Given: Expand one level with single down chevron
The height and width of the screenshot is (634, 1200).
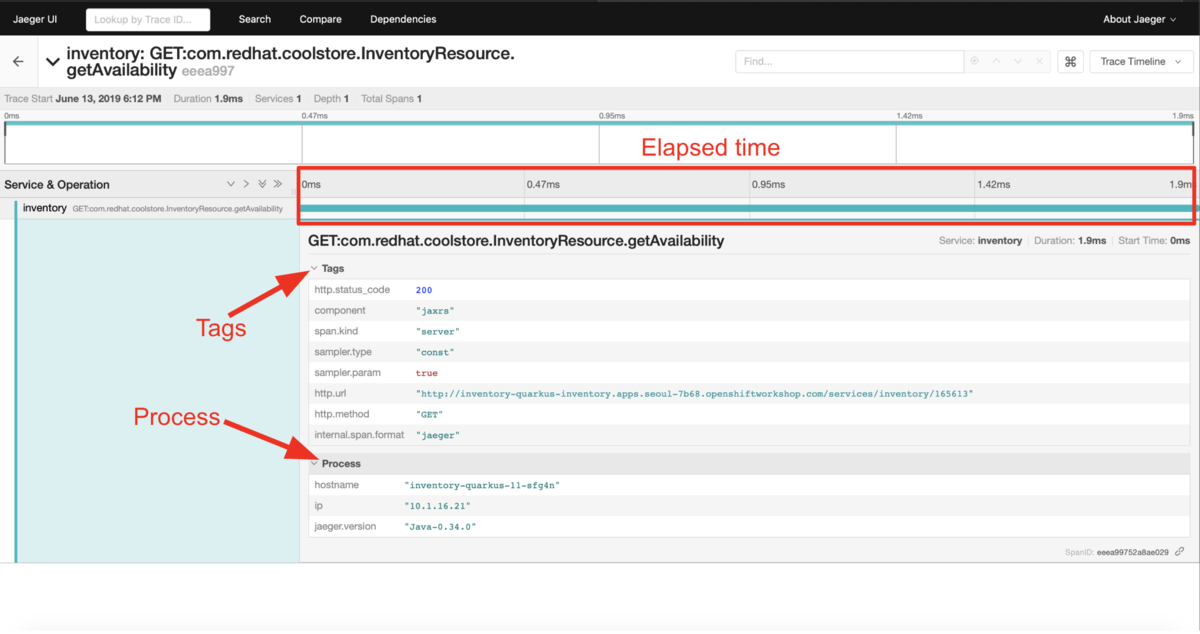Looking at the screenshot, I should [x=231, y=184].
